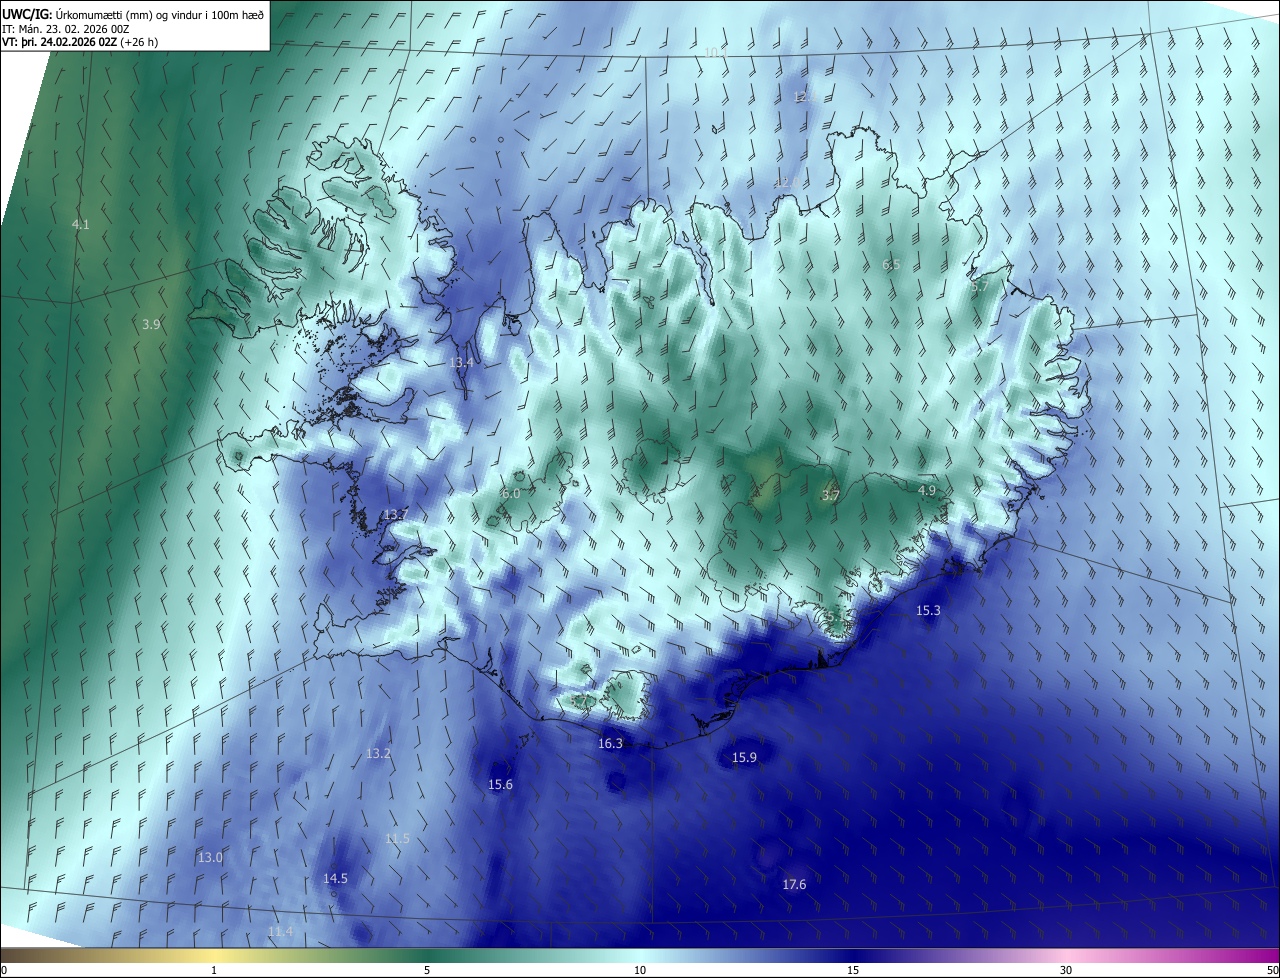Screen dimensions: 1280x978
Task: Click the legend tick labeled 15
Action: click(x=853, y=970)
